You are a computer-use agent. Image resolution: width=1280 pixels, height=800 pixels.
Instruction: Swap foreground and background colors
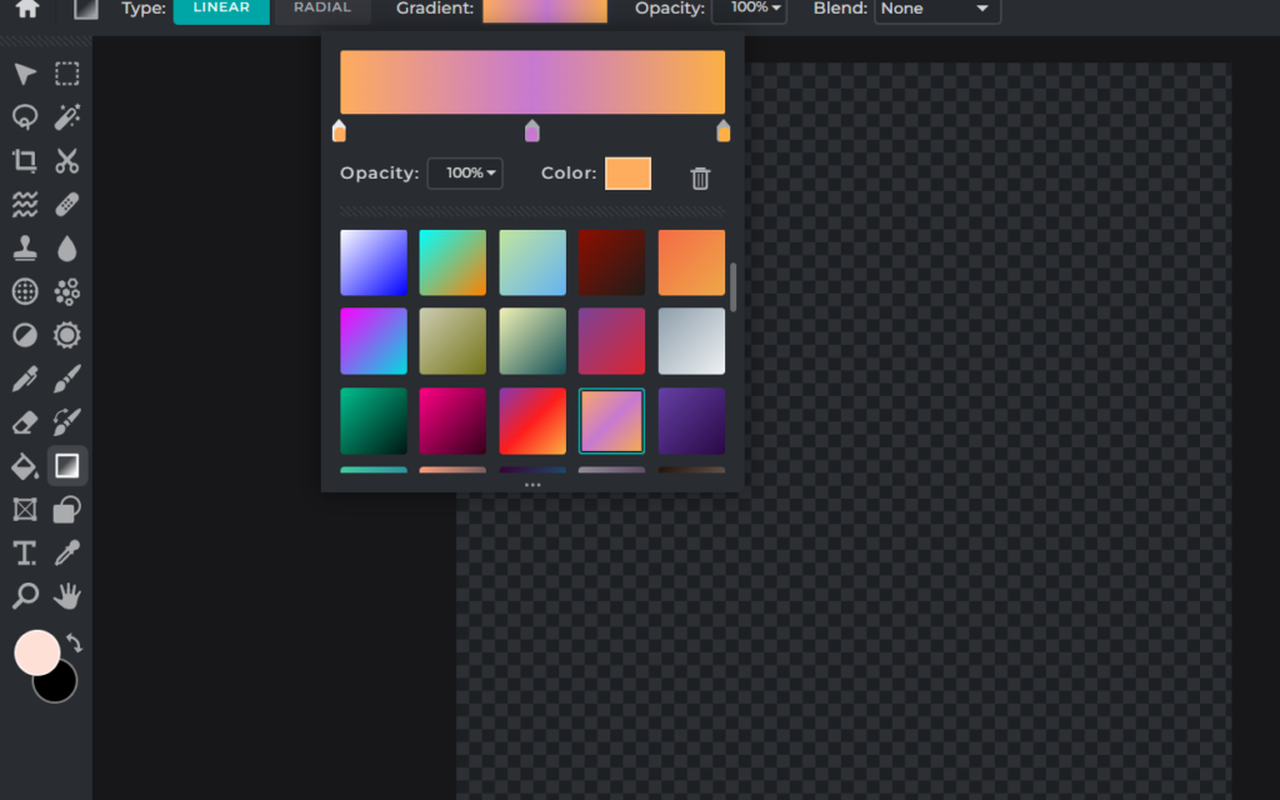click(74, 643)
